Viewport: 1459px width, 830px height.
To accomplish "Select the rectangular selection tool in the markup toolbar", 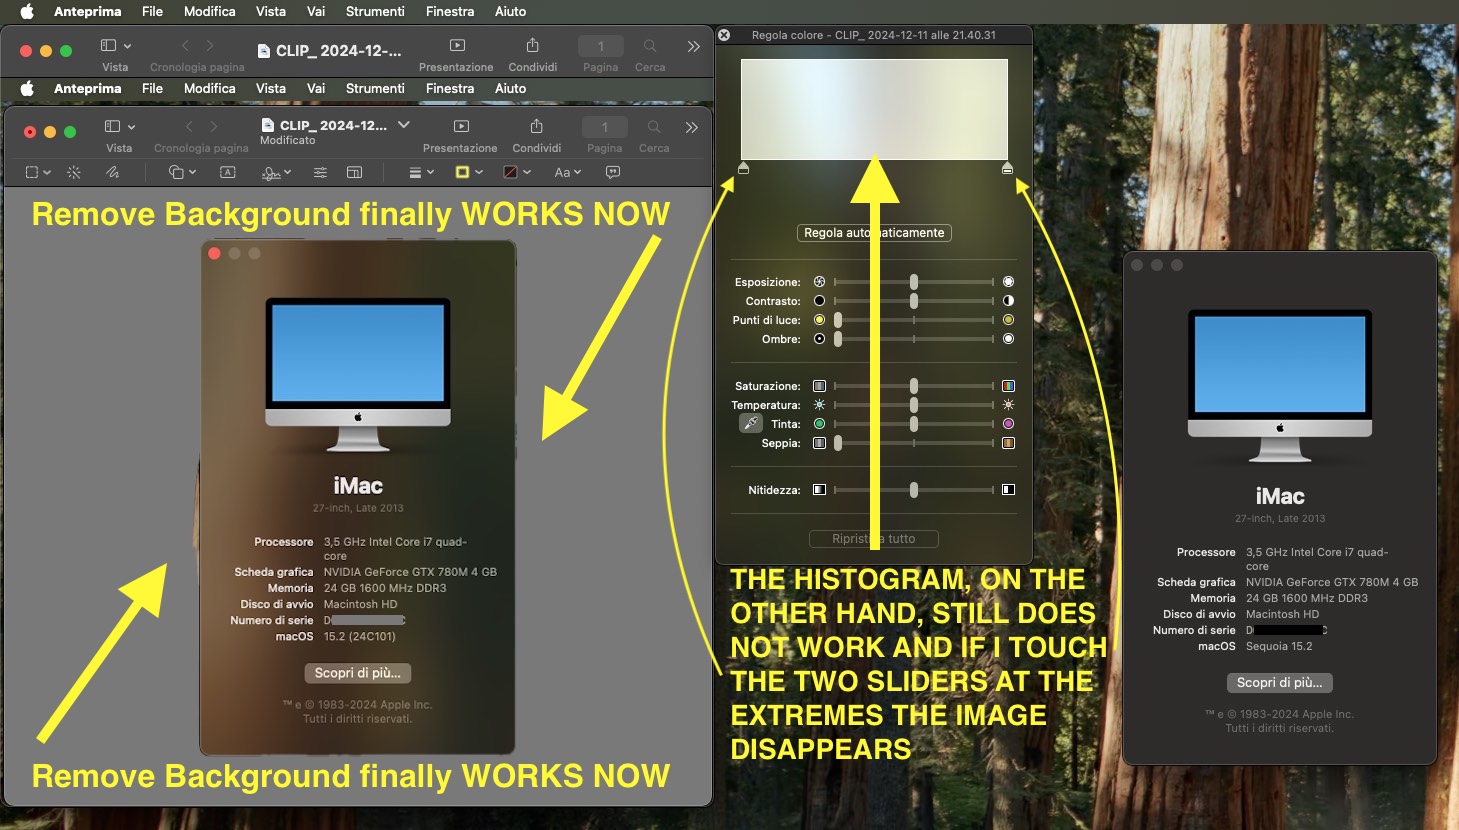I will pyautogui.click(x=37, y=172).
